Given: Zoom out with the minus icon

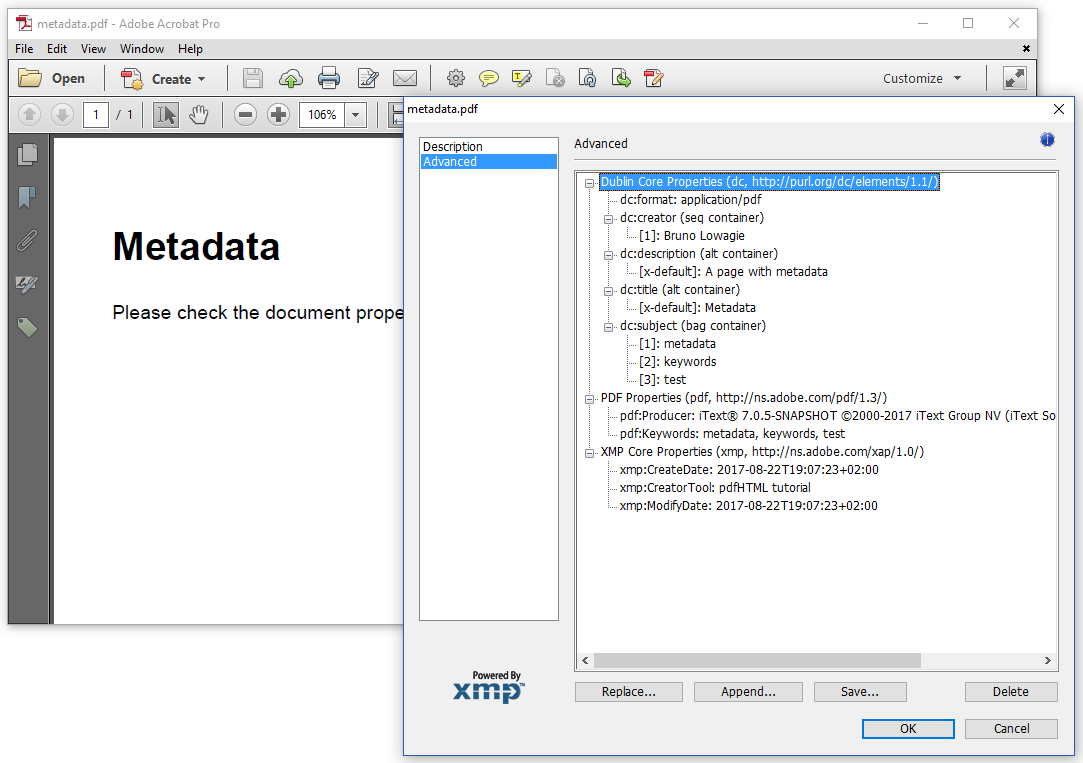Looking at the screenshot, I should (245, 114).
